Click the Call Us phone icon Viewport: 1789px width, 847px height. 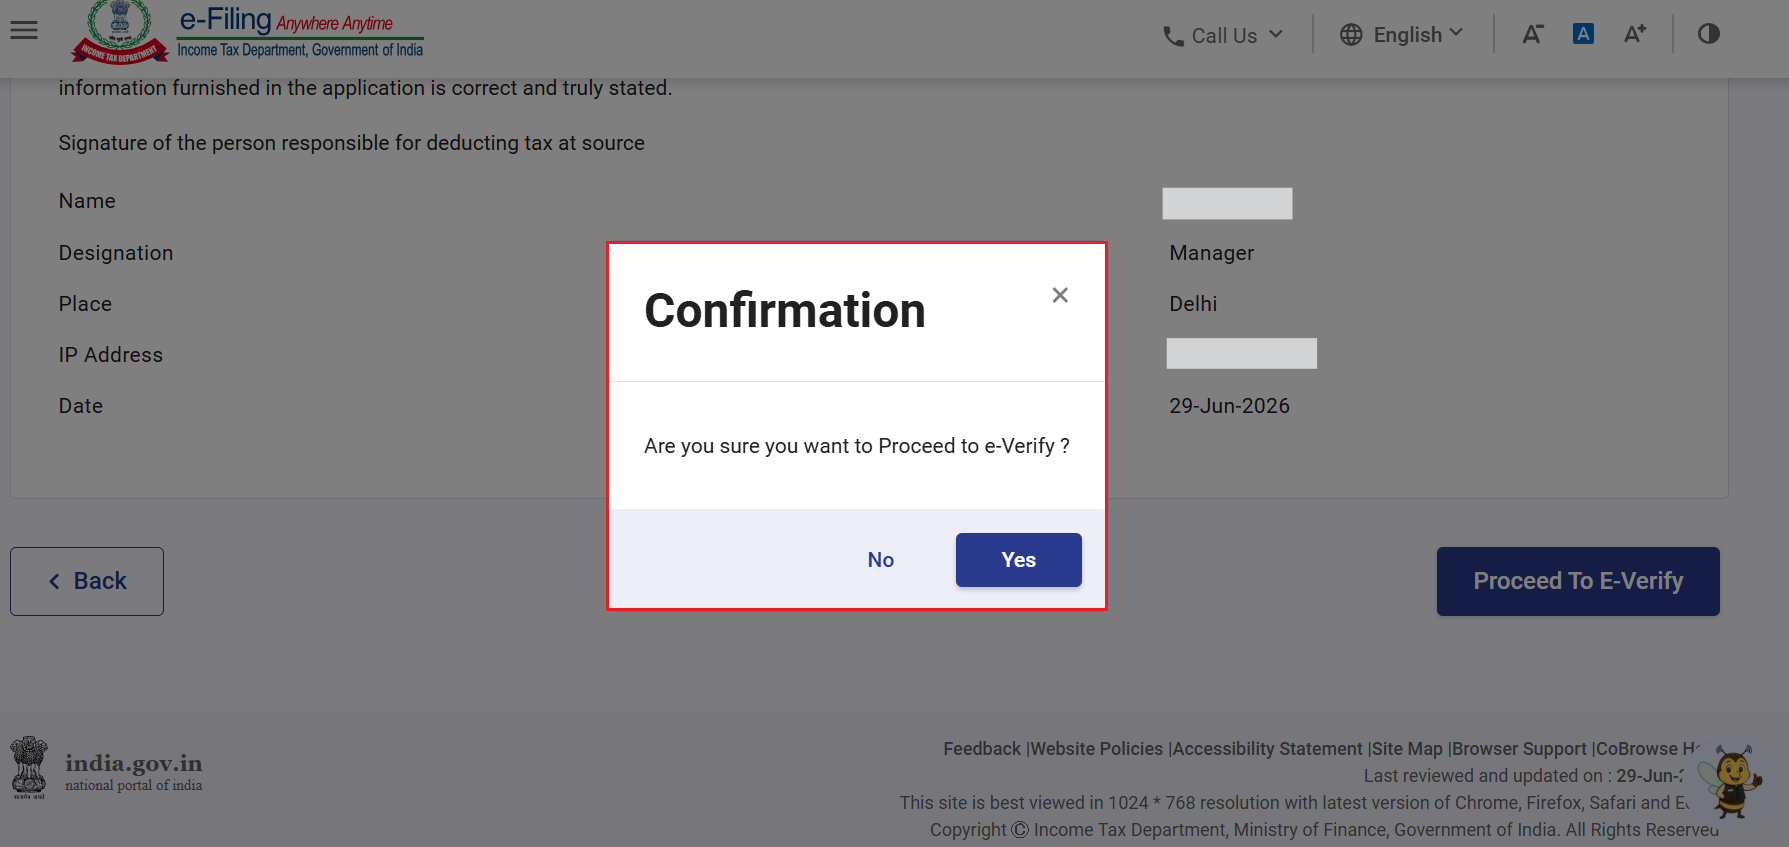(1173, 36)
